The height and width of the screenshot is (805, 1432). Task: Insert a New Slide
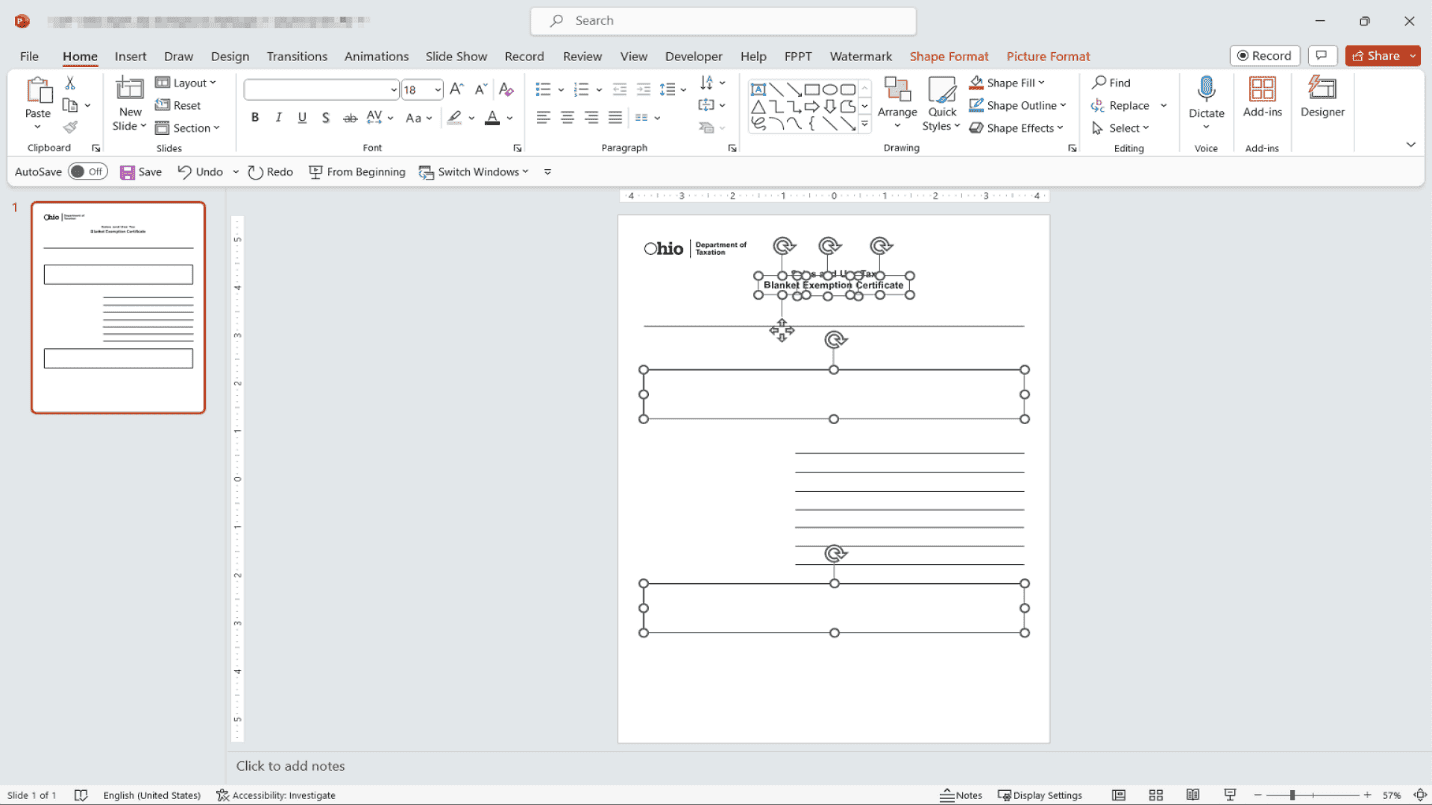[x=130, y=104]
